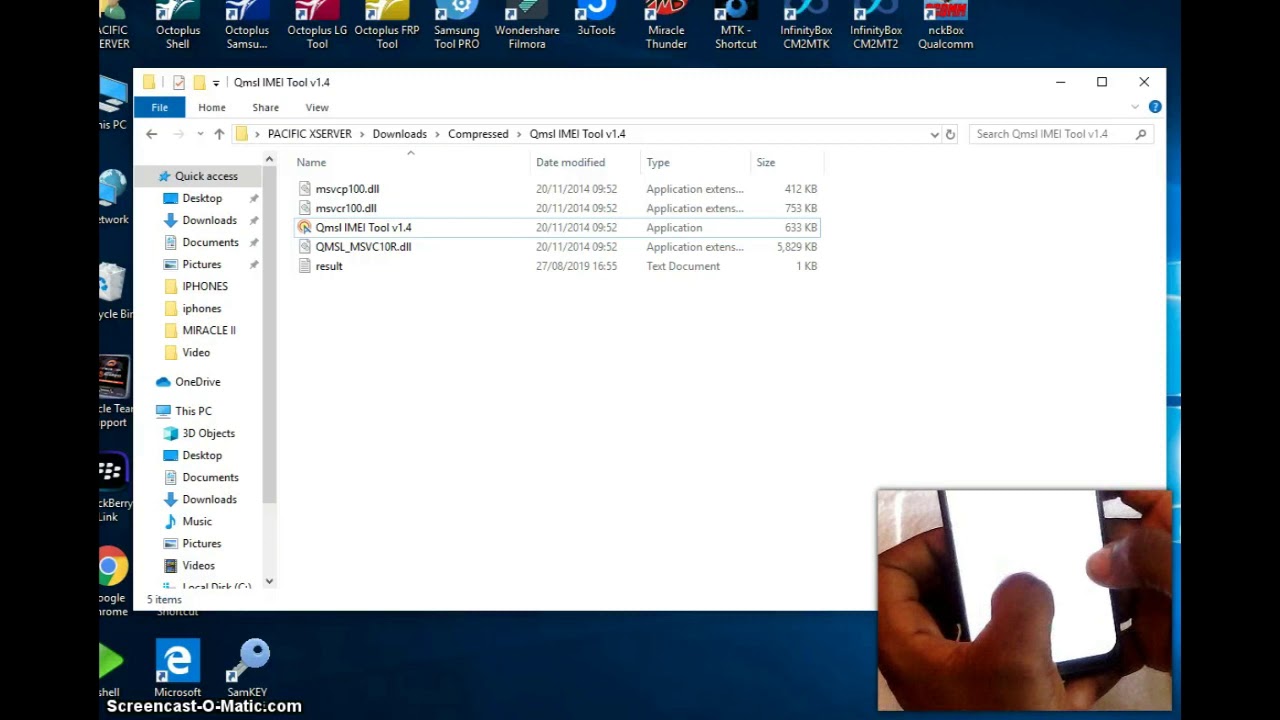The height and width of the screenshot is (720, 1280).
Task: Open the File menu tab
Action: tap(160, 107)
